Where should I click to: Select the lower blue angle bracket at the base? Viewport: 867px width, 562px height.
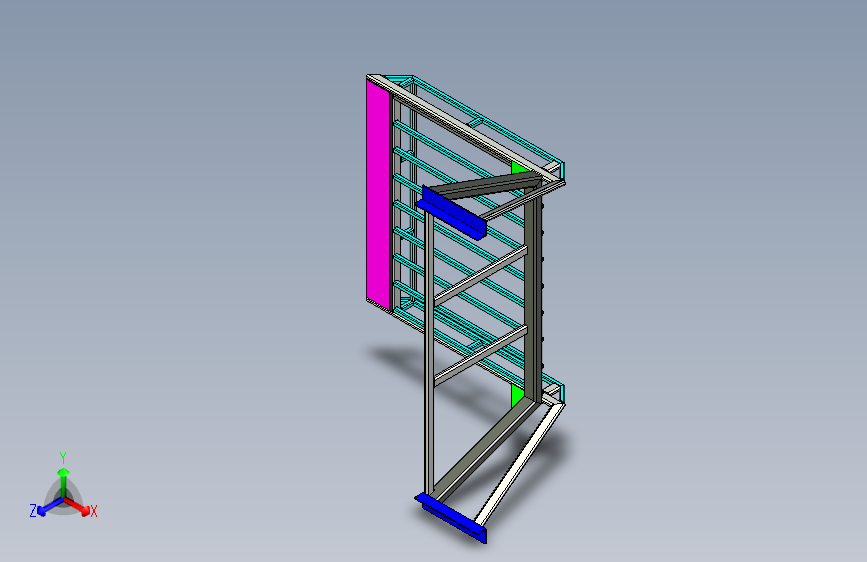[452, 516]
